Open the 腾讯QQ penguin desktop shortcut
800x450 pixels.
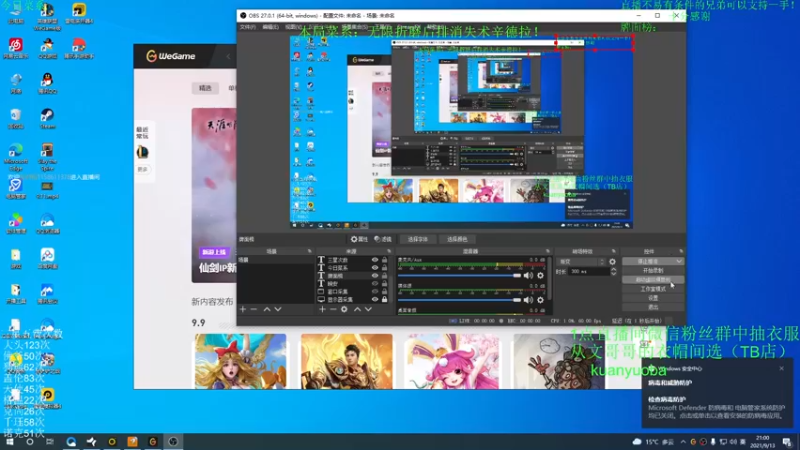47,83
